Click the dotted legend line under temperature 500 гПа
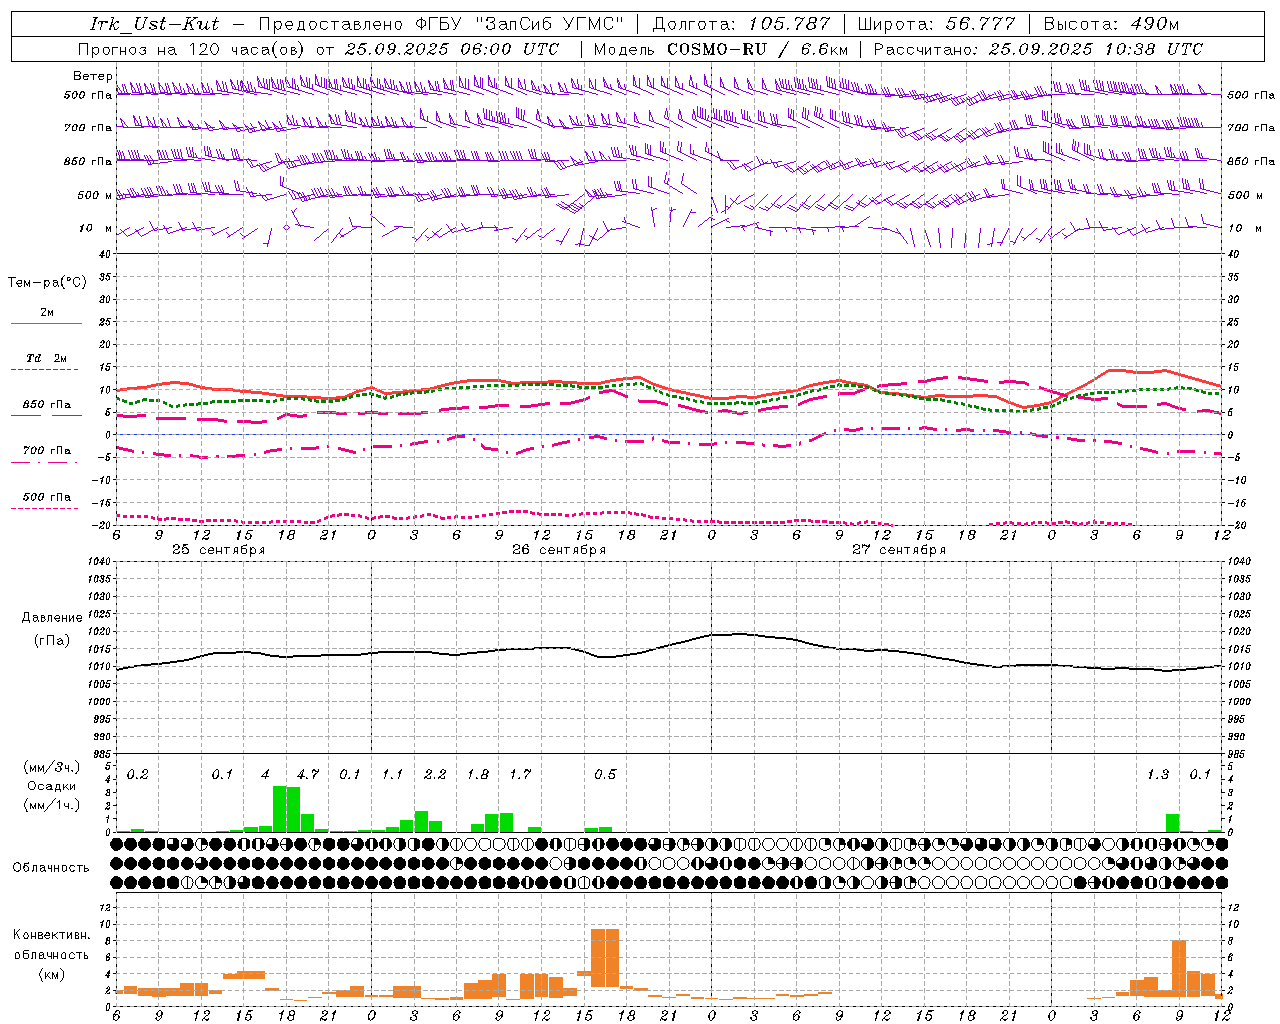 tap(46, 508)
